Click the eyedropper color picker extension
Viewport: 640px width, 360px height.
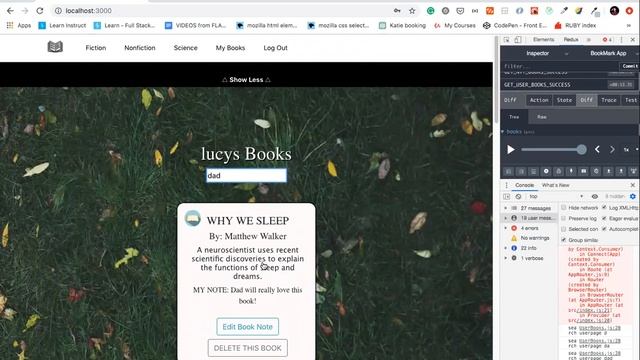[x=564, y=11]
